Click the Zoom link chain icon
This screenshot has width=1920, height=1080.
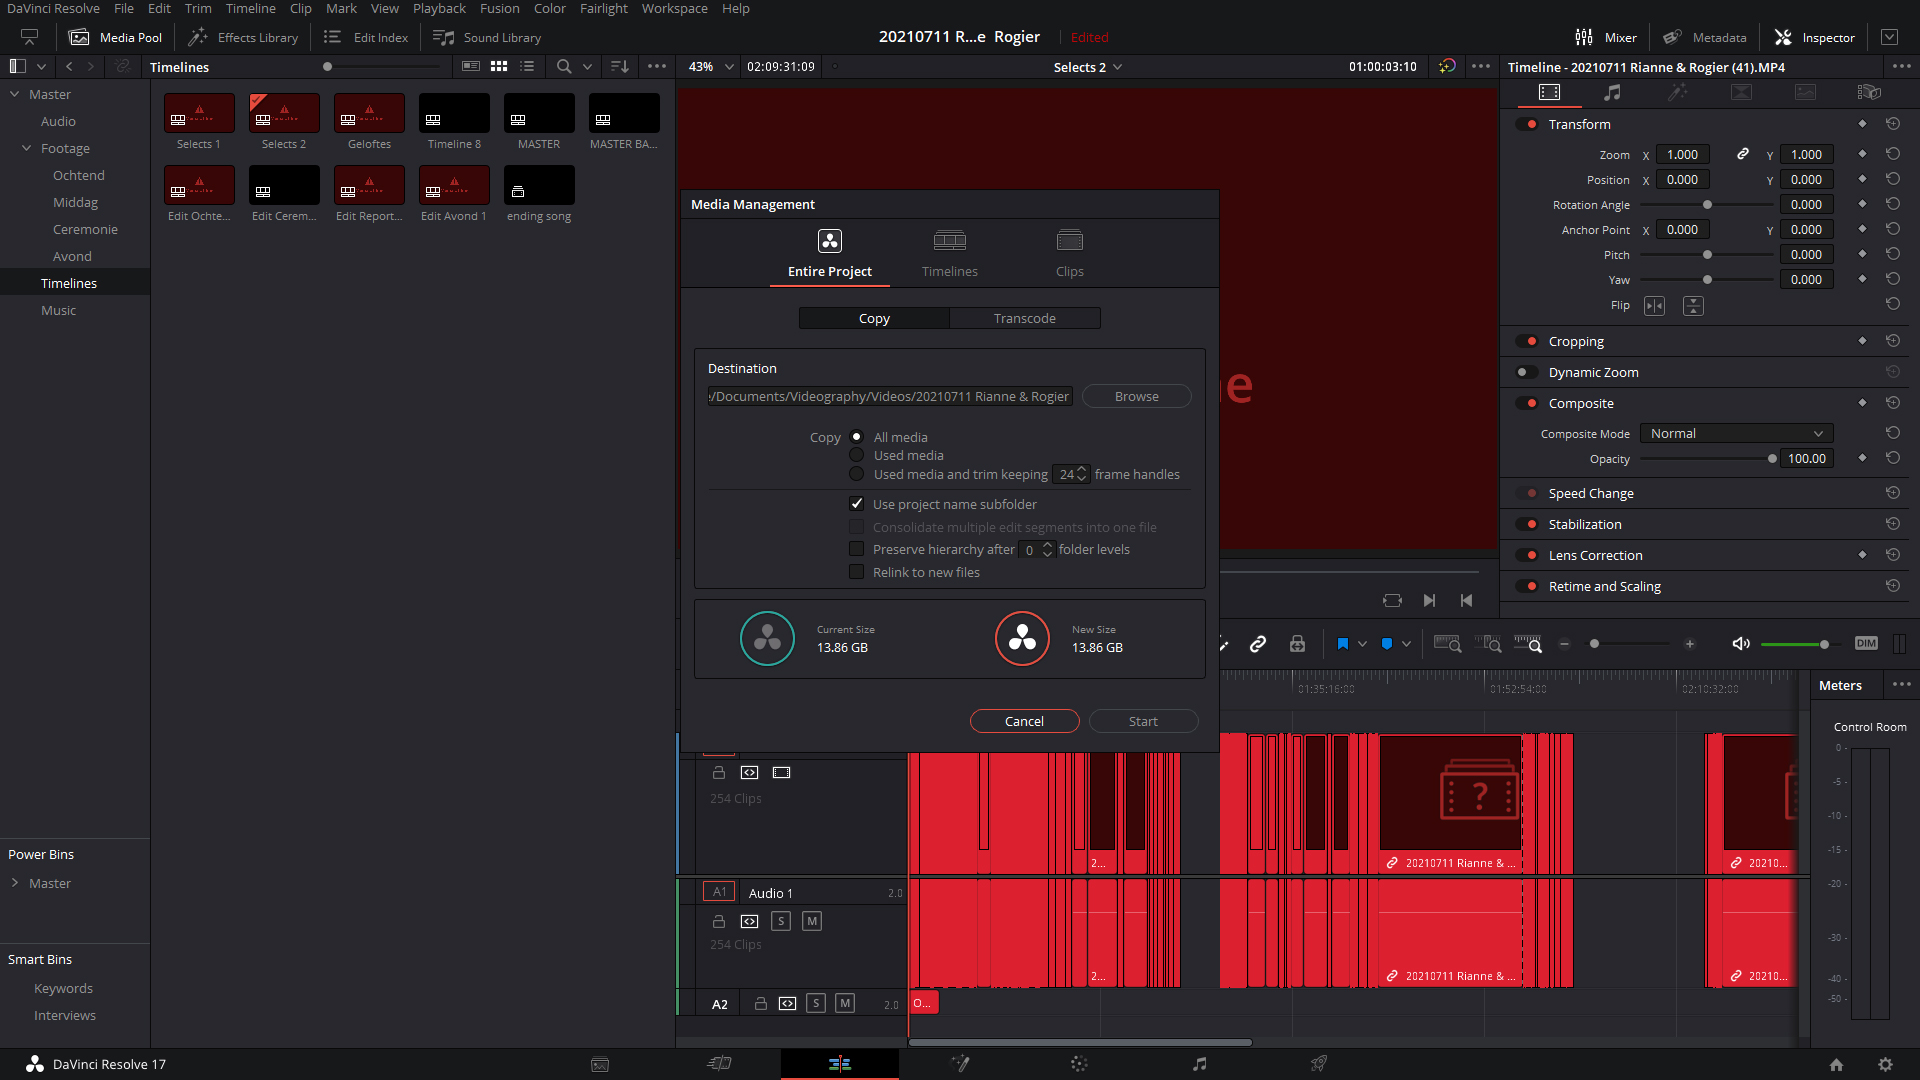(x=1743, y=154)
